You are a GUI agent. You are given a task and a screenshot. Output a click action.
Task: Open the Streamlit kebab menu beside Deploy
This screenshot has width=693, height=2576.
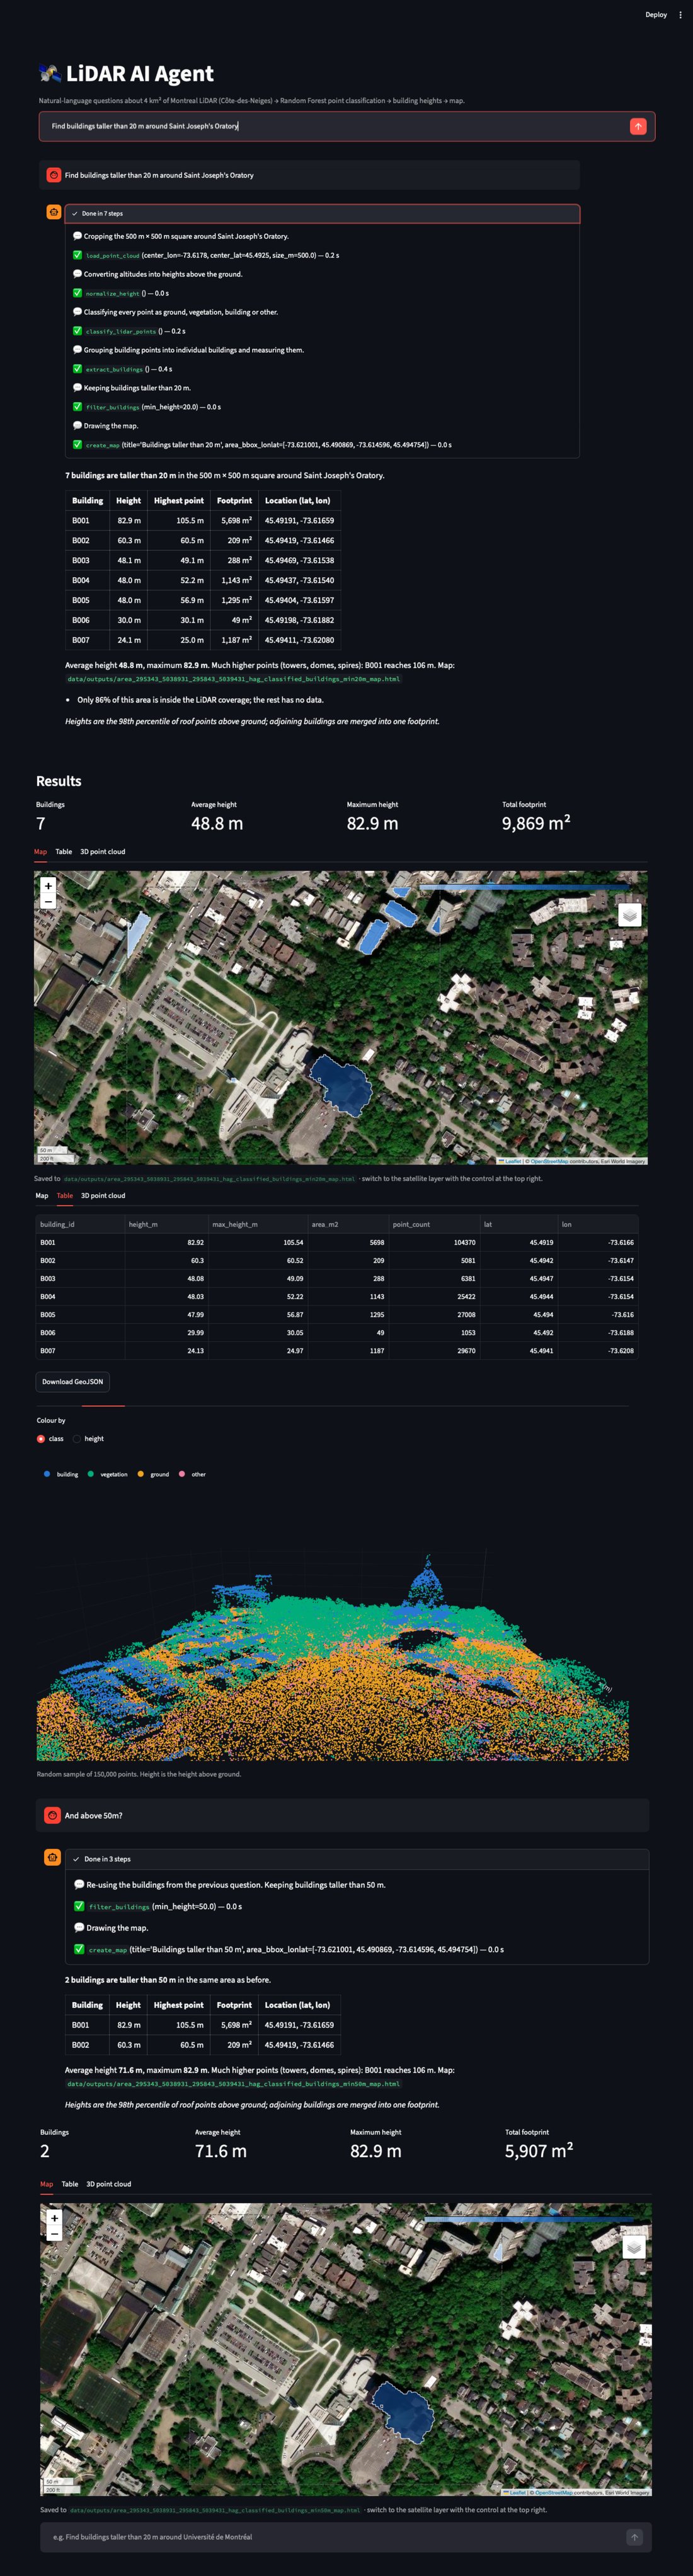coord(680,15)
